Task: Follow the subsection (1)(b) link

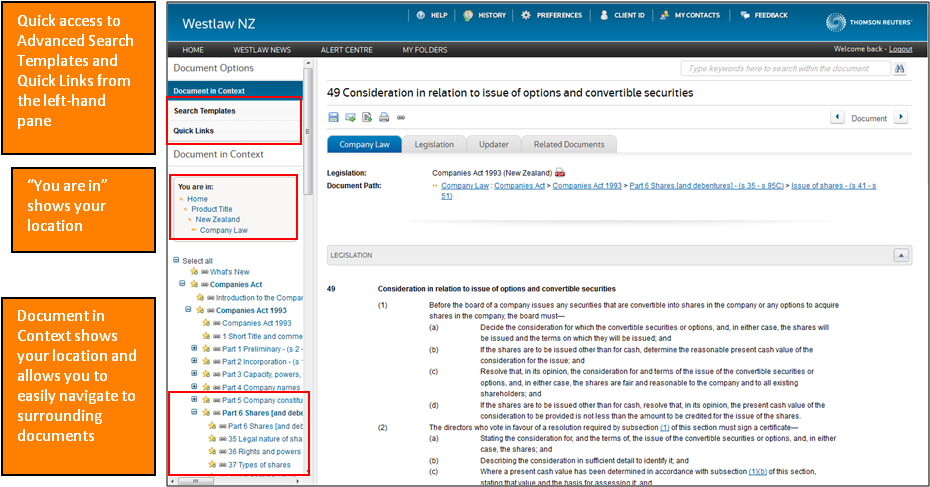Action: click(x=757, y=472)
